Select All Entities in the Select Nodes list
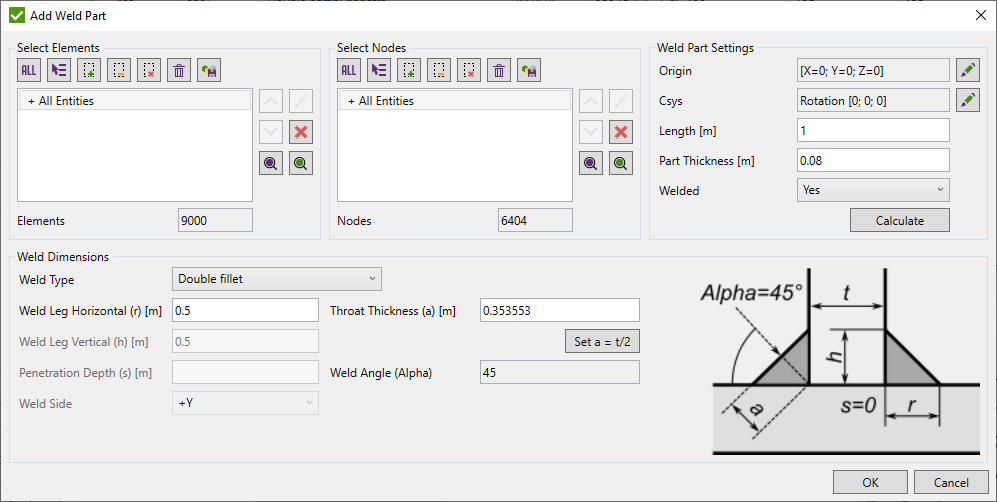 click(x=386, y=101)
